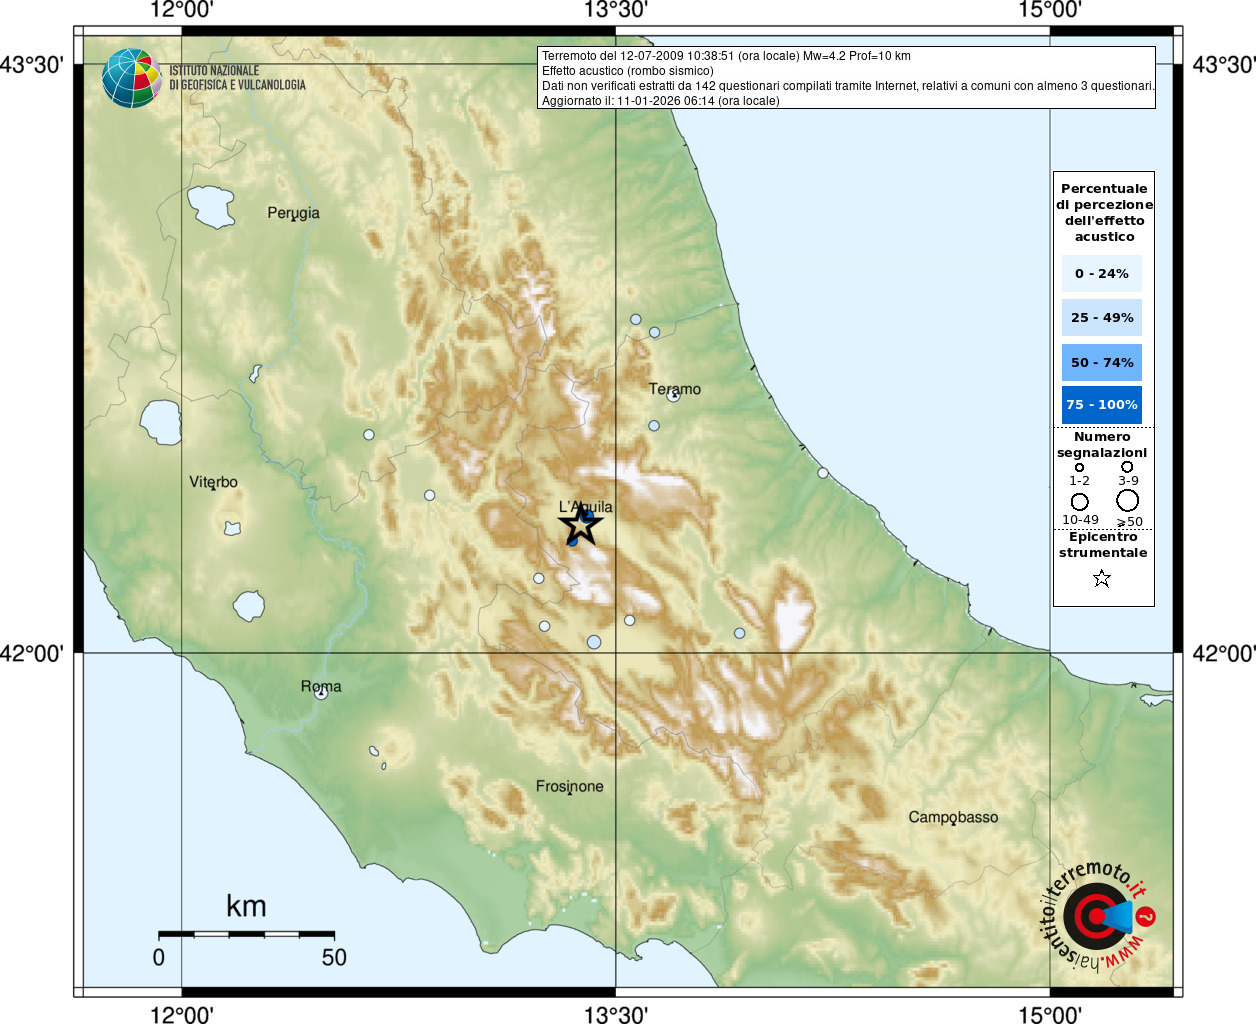The image size is (1256, 1024).
Task: Click the black and white scale bar
Action: [245, 934]
